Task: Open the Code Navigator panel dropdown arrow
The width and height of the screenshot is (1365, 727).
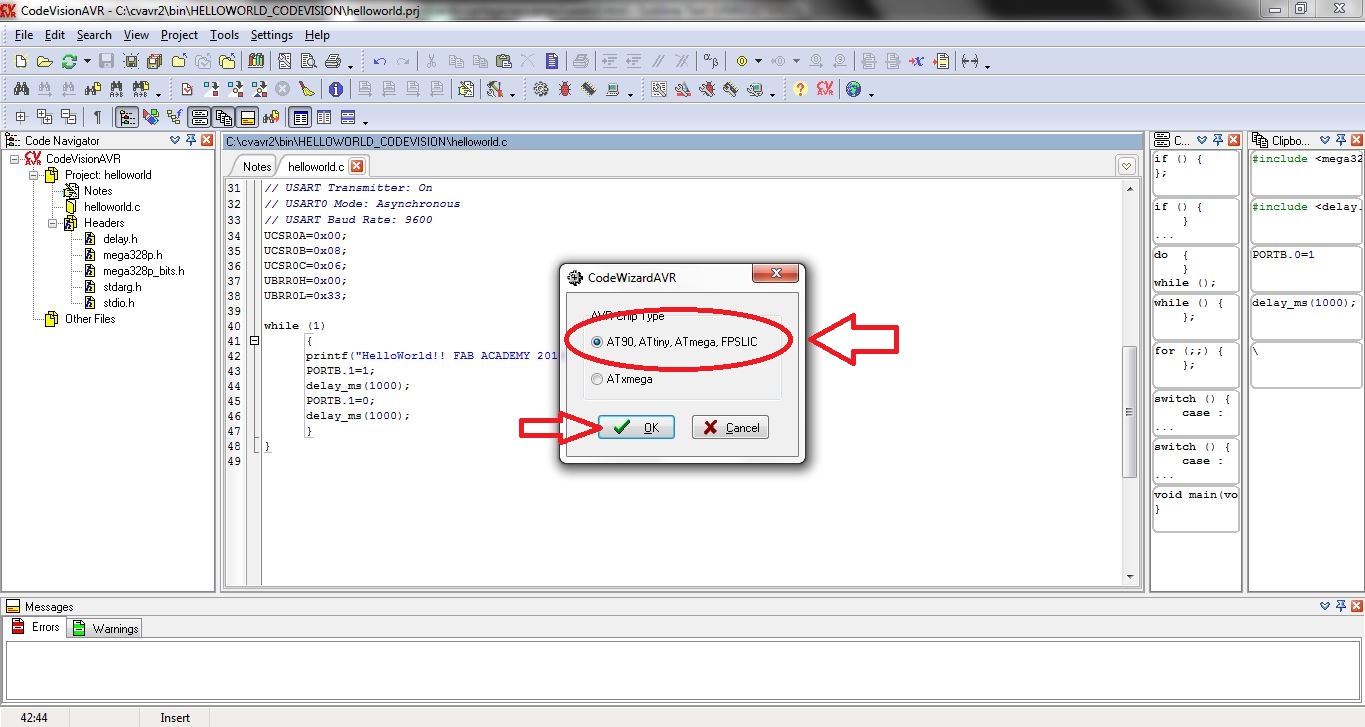Action: pos(175,141)
